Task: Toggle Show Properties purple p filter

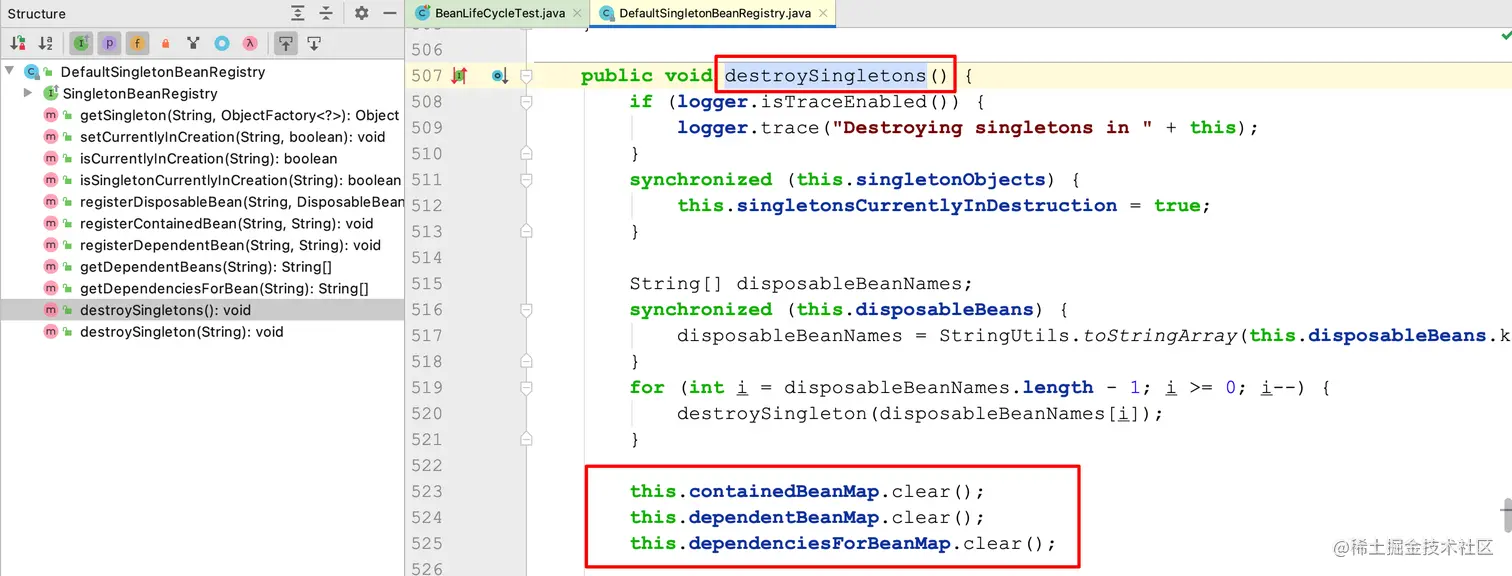Action: [x=109, y=43]
